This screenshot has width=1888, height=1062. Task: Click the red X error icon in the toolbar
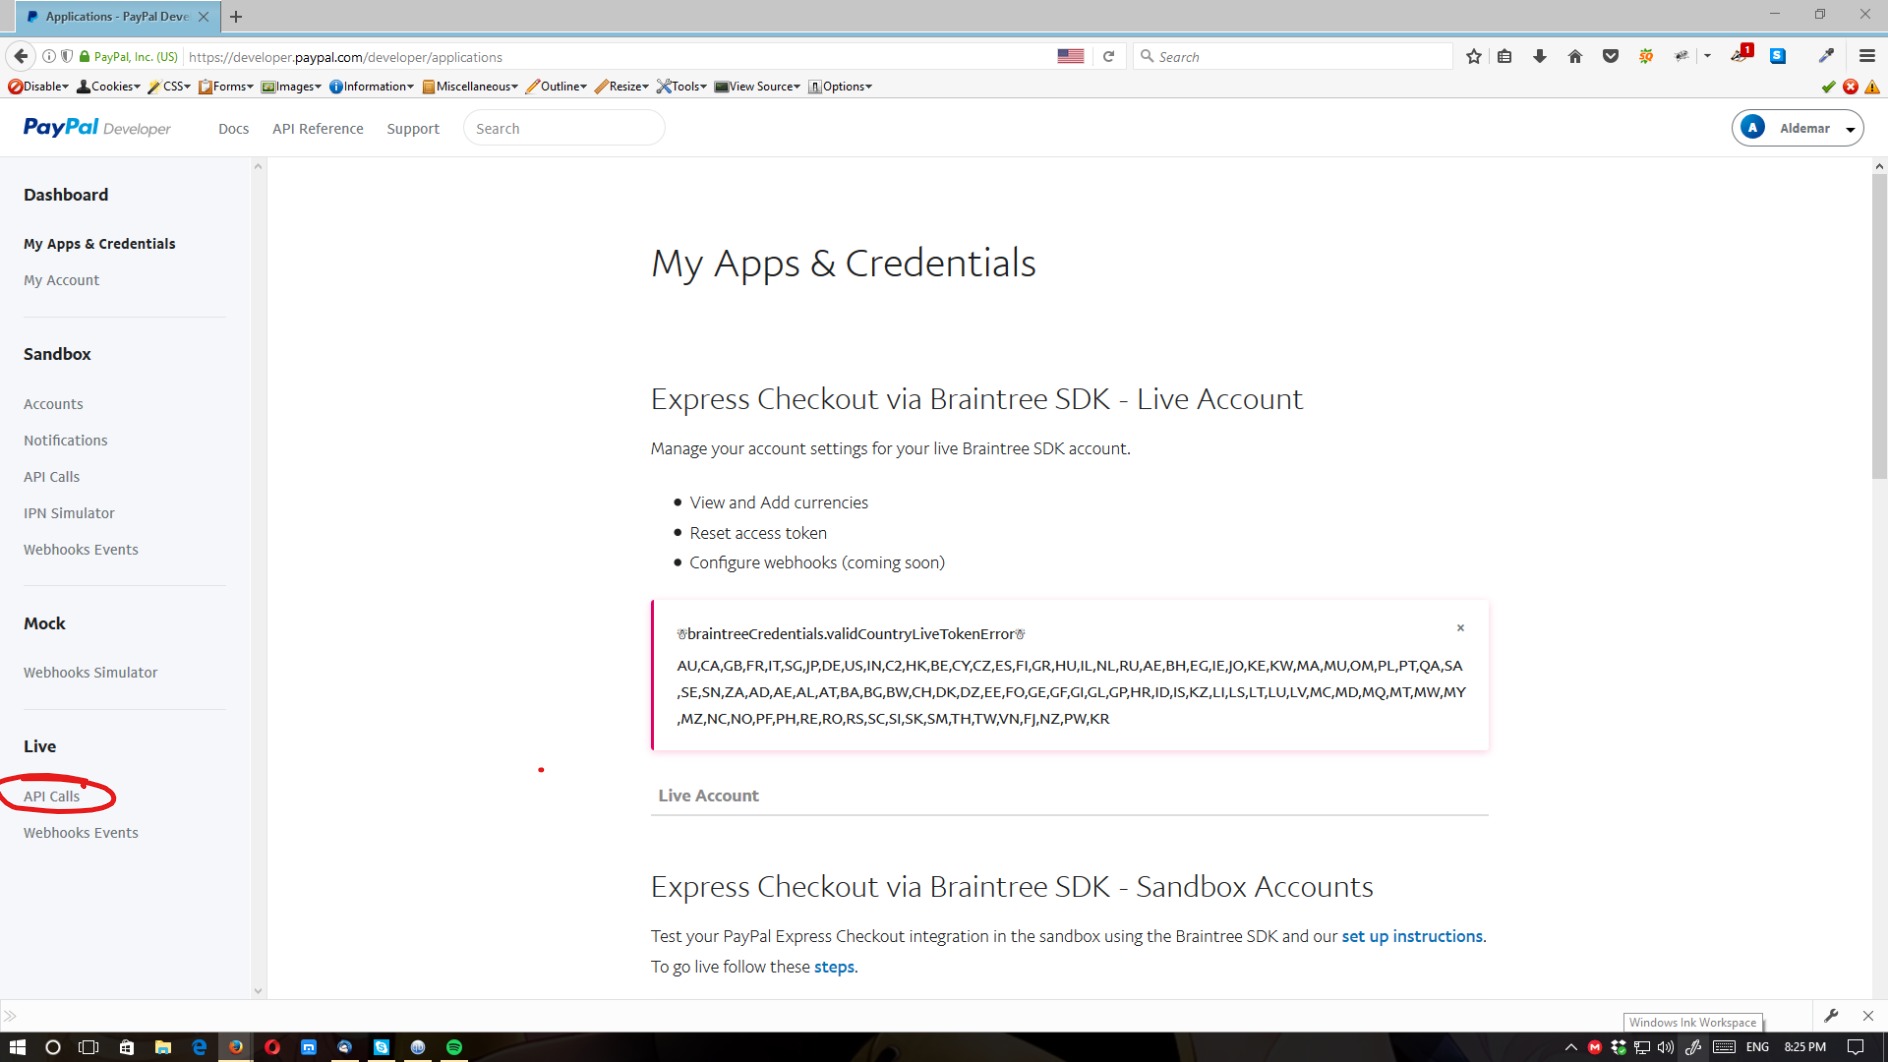(x=1851, y=87)
